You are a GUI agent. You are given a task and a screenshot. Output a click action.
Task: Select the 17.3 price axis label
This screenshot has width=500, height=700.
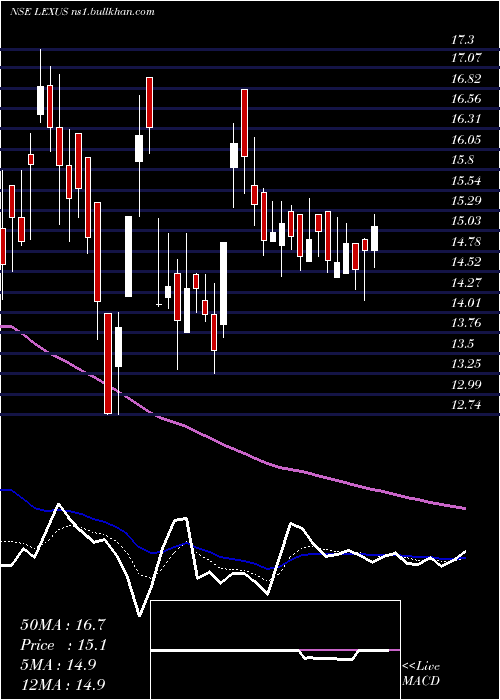pos(462,40)
